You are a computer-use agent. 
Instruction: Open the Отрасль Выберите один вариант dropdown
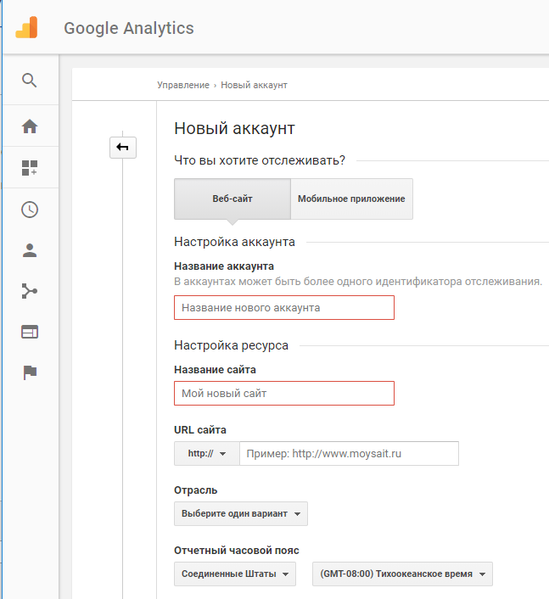tap(241, 513)
